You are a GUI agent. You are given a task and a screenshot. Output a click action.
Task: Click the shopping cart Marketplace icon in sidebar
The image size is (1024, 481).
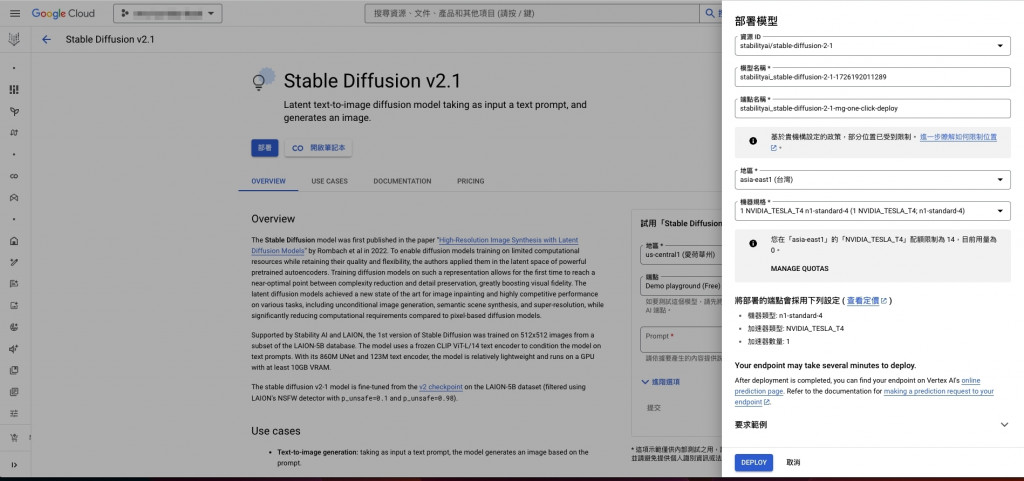tap(14, 437)
